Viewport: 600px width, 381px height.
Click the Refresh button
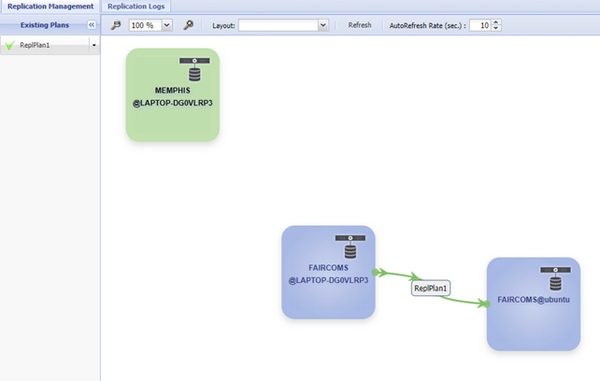[x=359, y=25]
